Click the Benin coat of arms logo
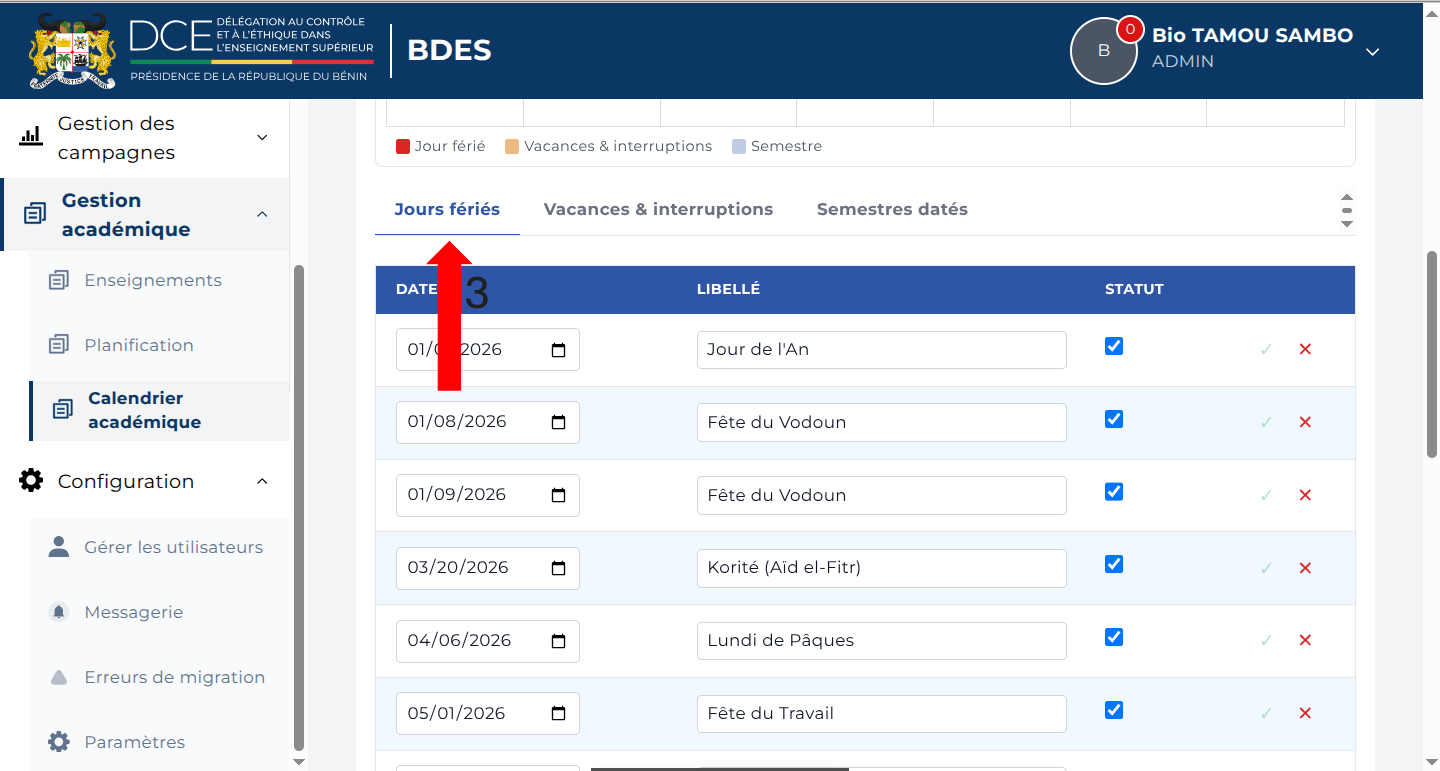 (73, 51)
